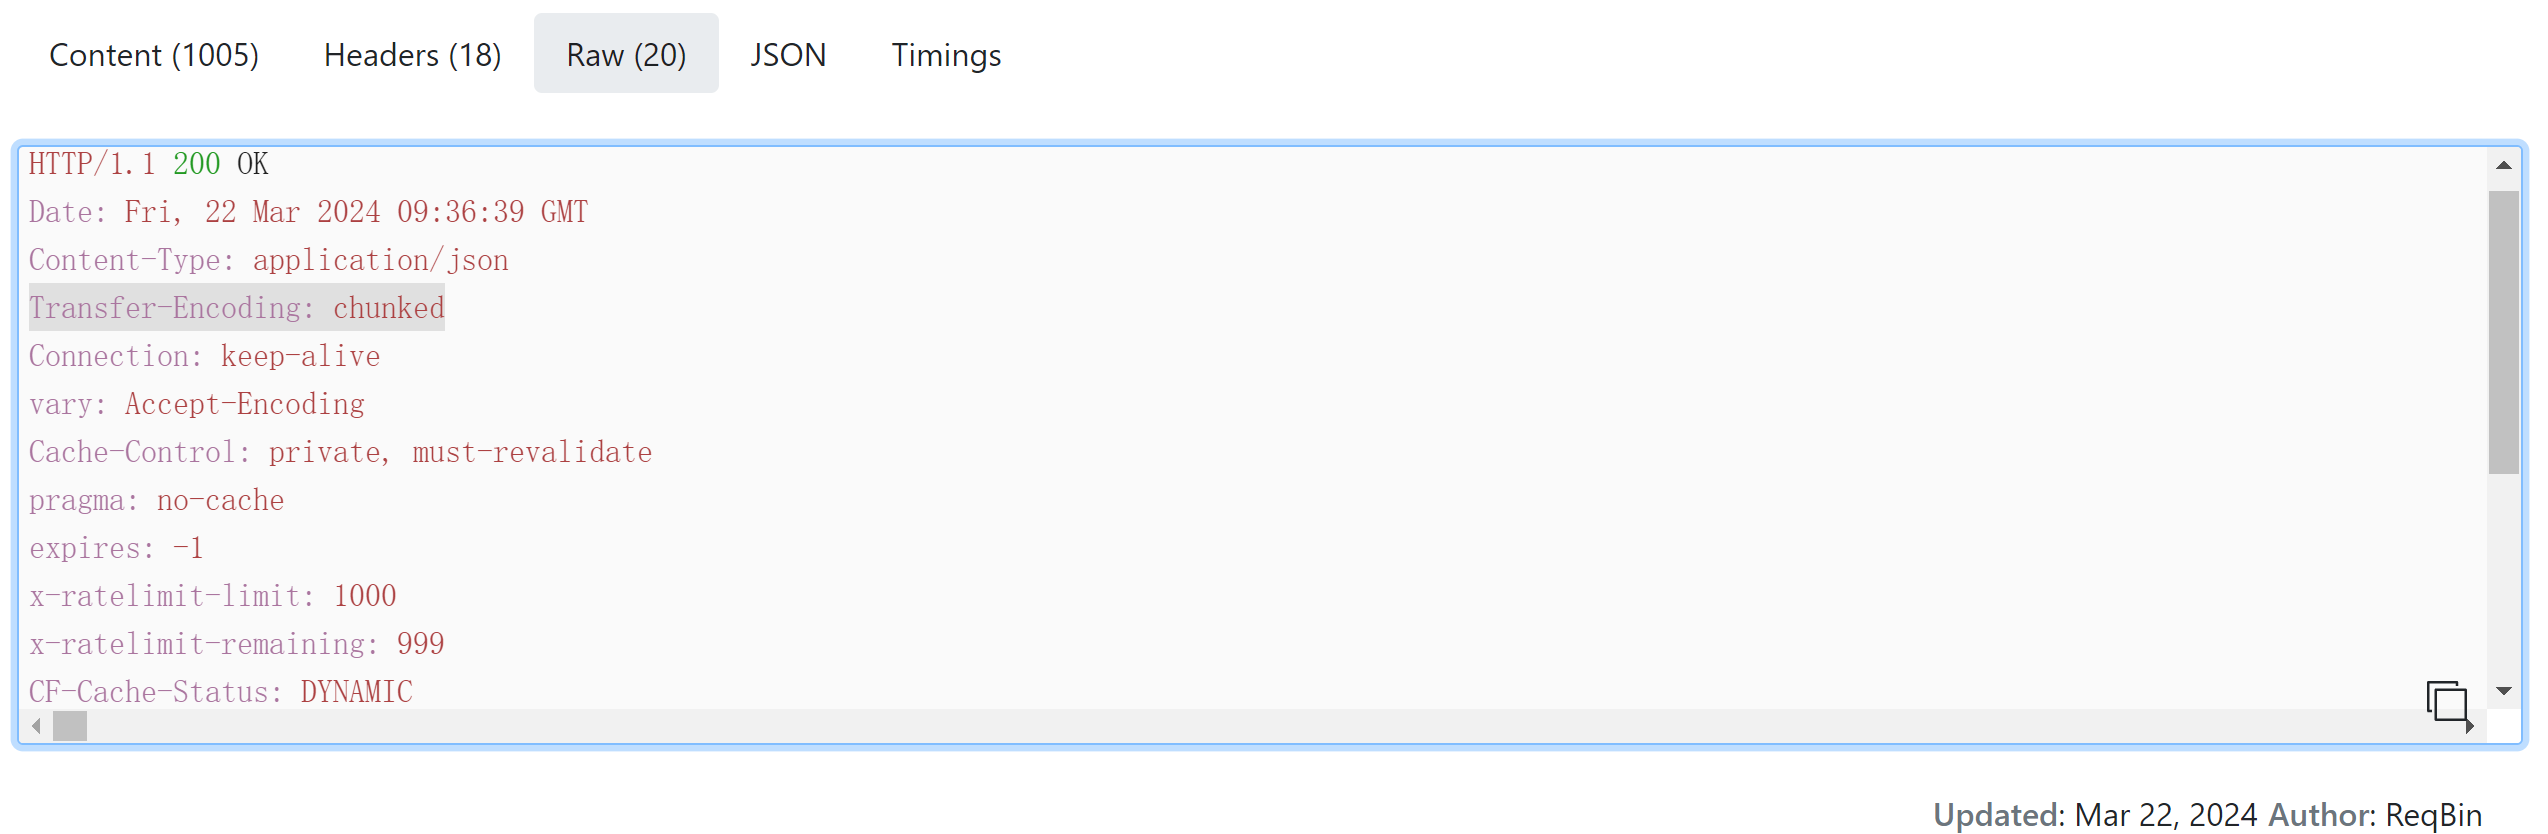This screenshot has height=834, width=2548.
Task: Click the Content-Type: application/json line
Action: [x=268, y=260]
